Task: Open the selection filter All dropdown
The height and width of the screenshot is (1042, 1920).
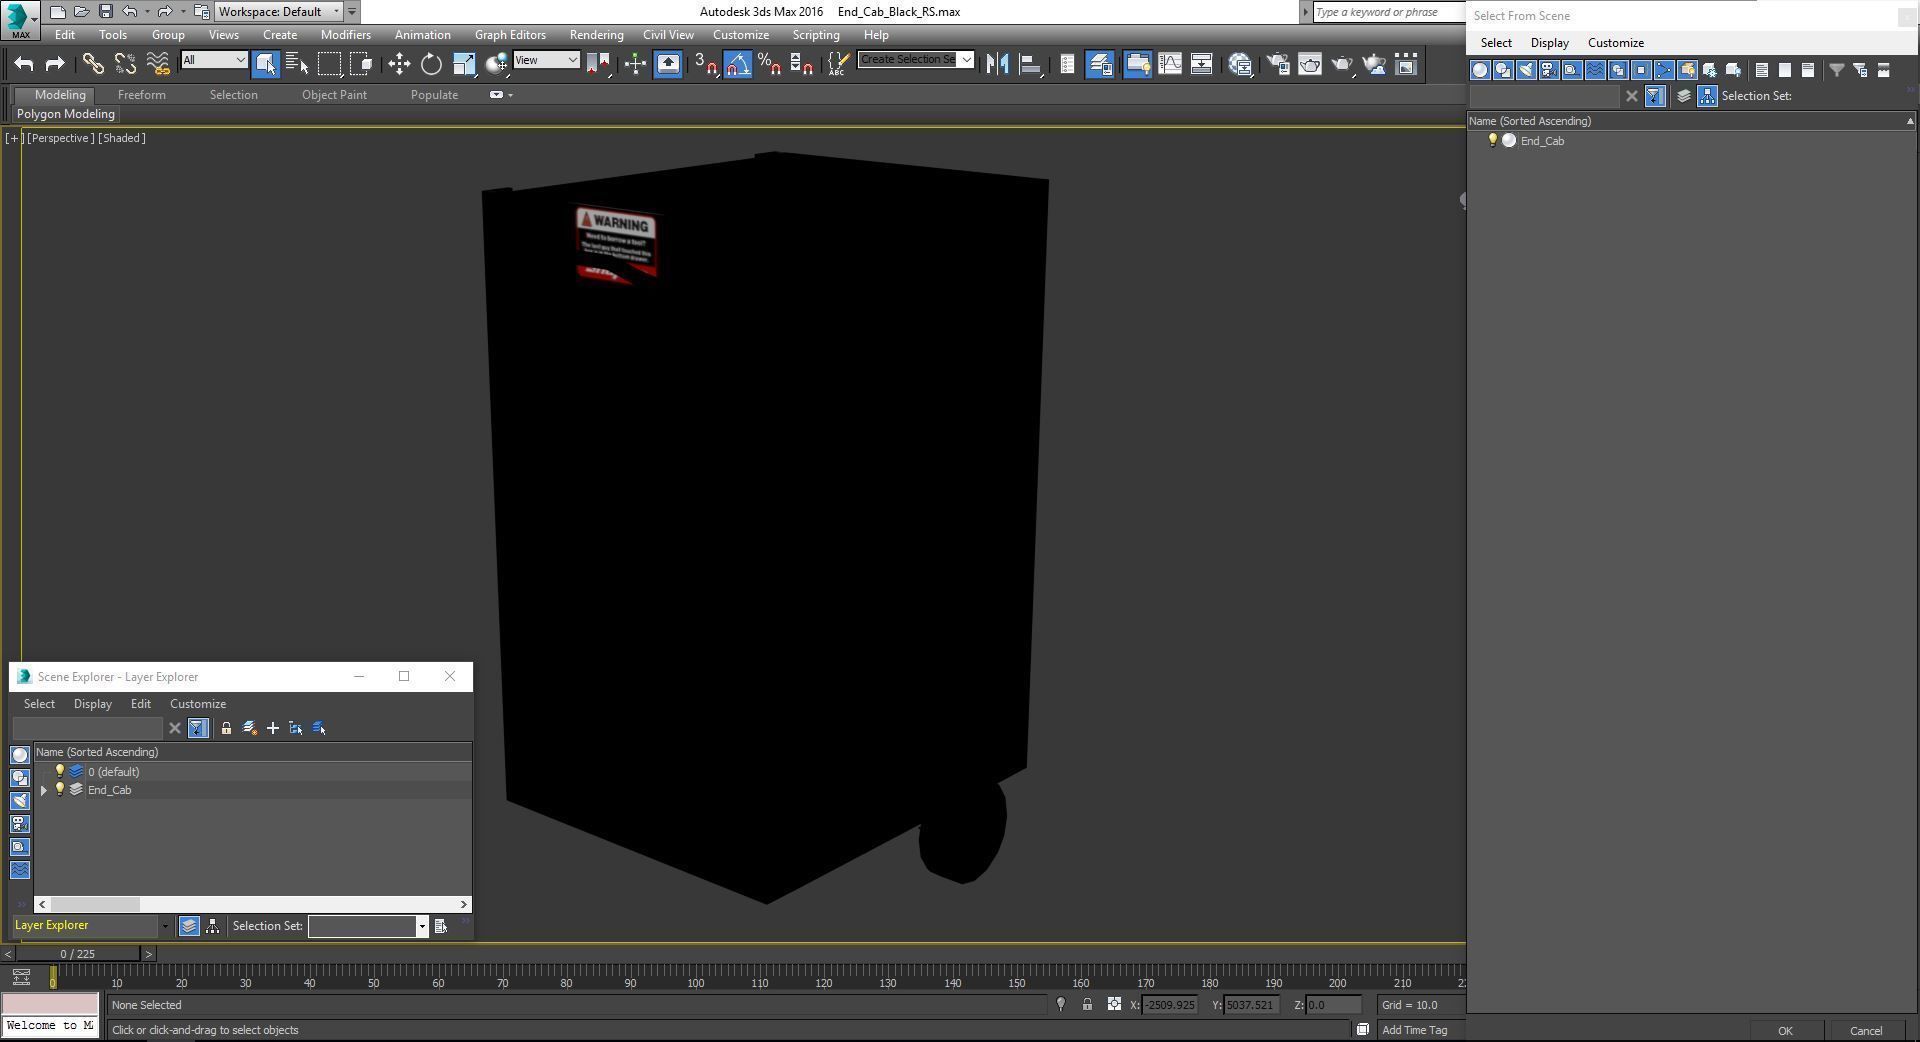Action: [x=214, y=60]
